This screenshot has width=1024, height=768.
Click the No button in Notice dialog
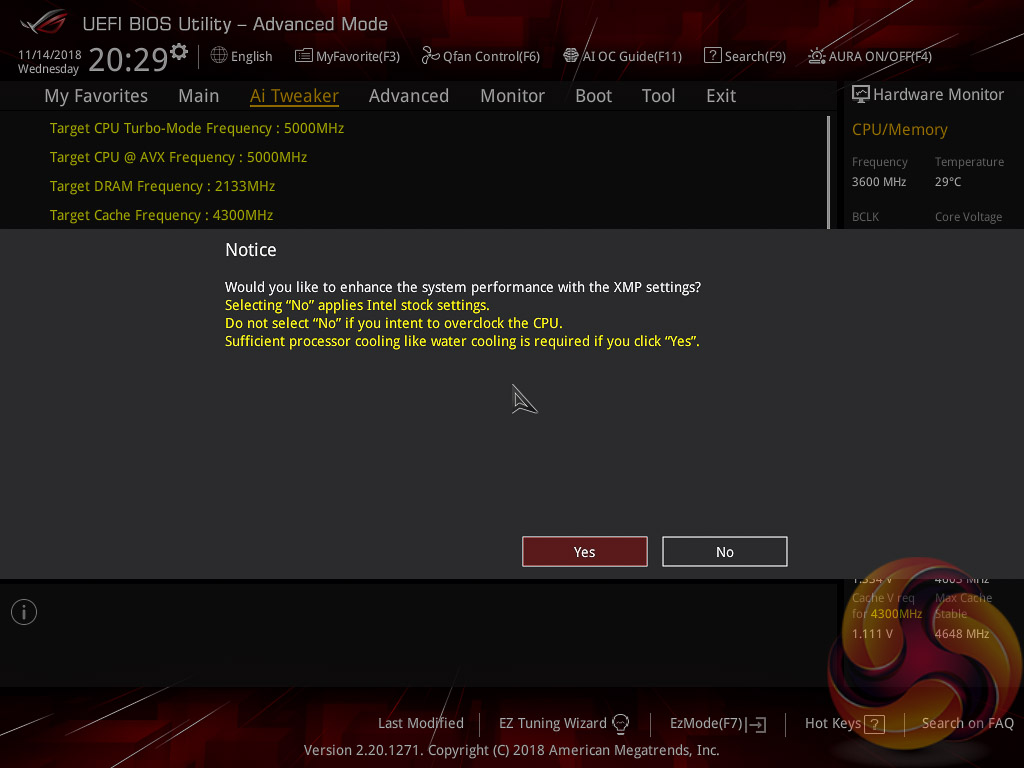pos(724,552)
